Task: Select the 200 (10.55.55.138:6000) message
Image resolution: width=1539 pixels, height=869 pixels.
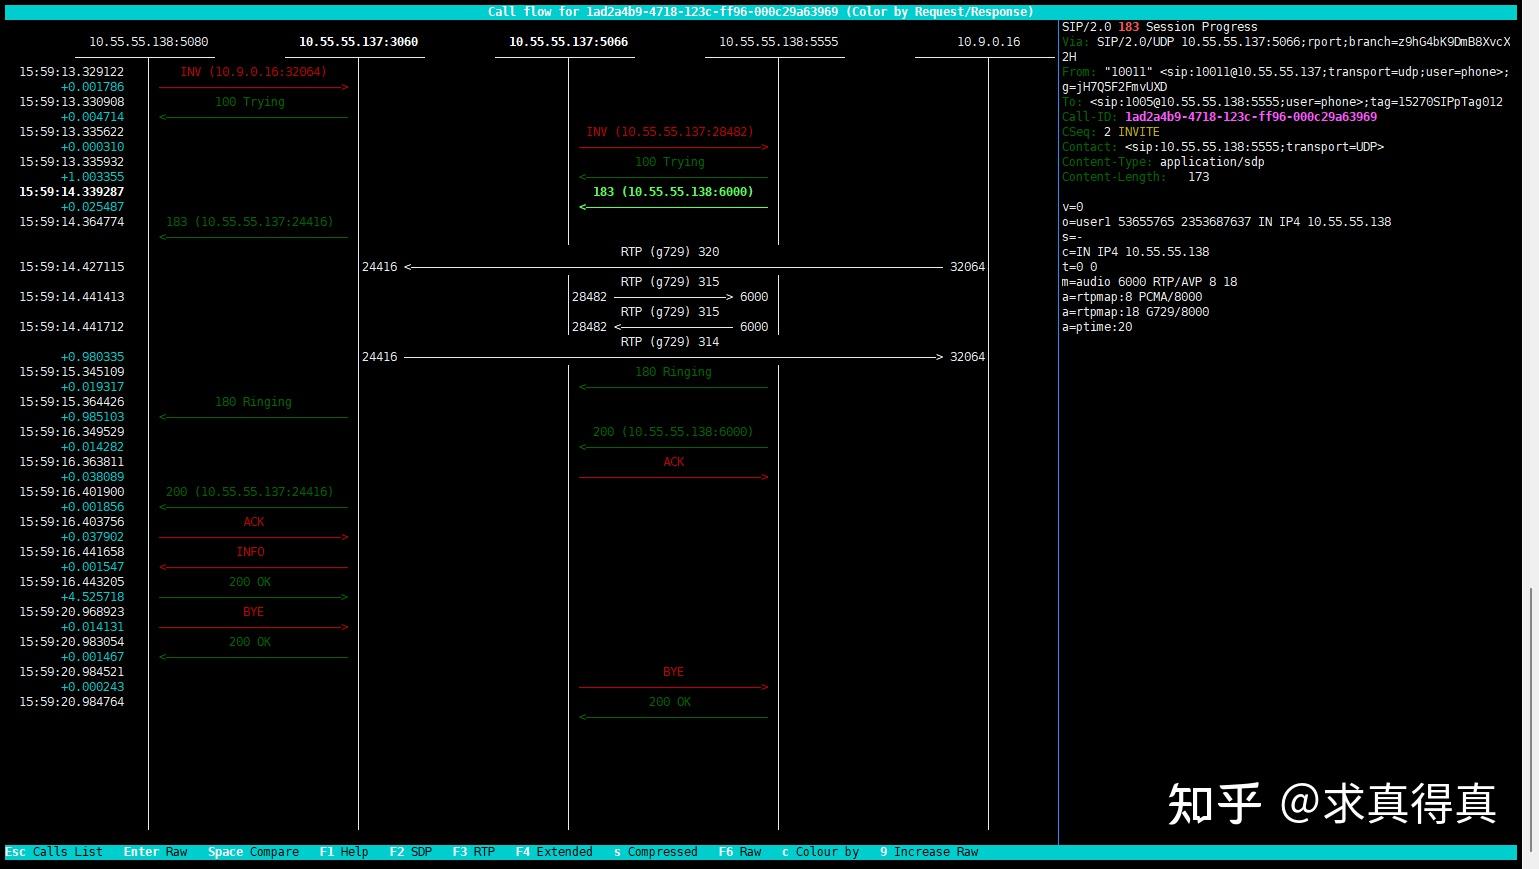Action: (x=673, y=432)
